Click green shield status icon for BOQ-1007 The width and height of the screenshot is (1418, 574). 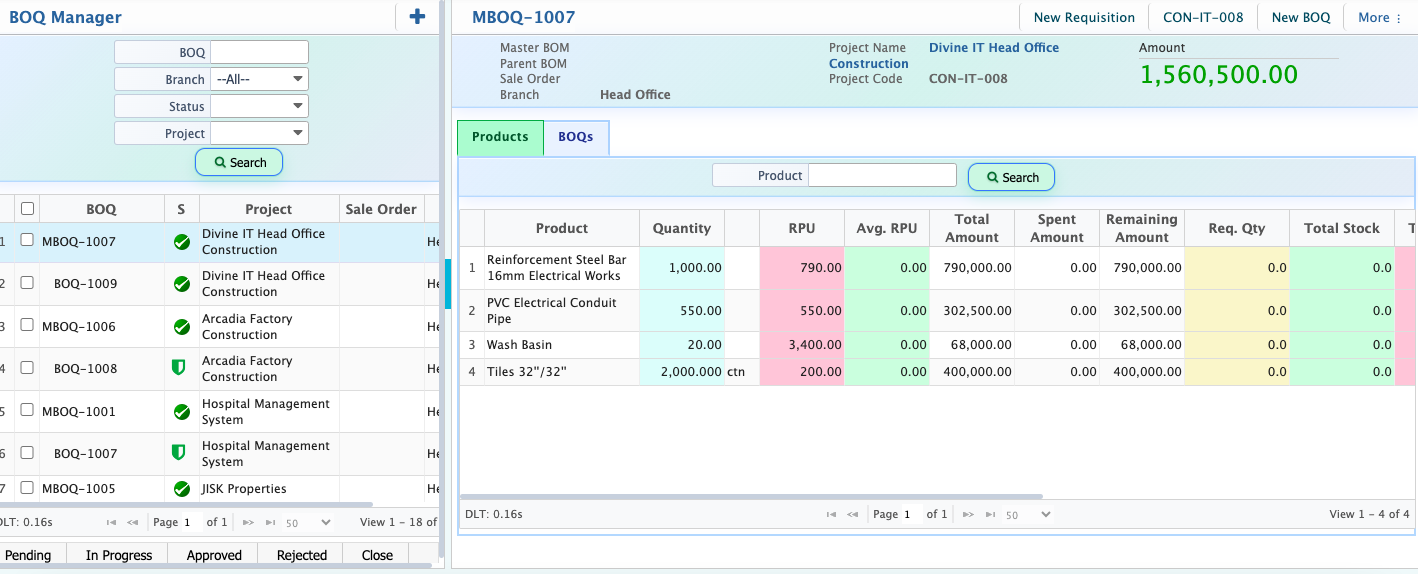pyautogui.click(x=180, y=453)
